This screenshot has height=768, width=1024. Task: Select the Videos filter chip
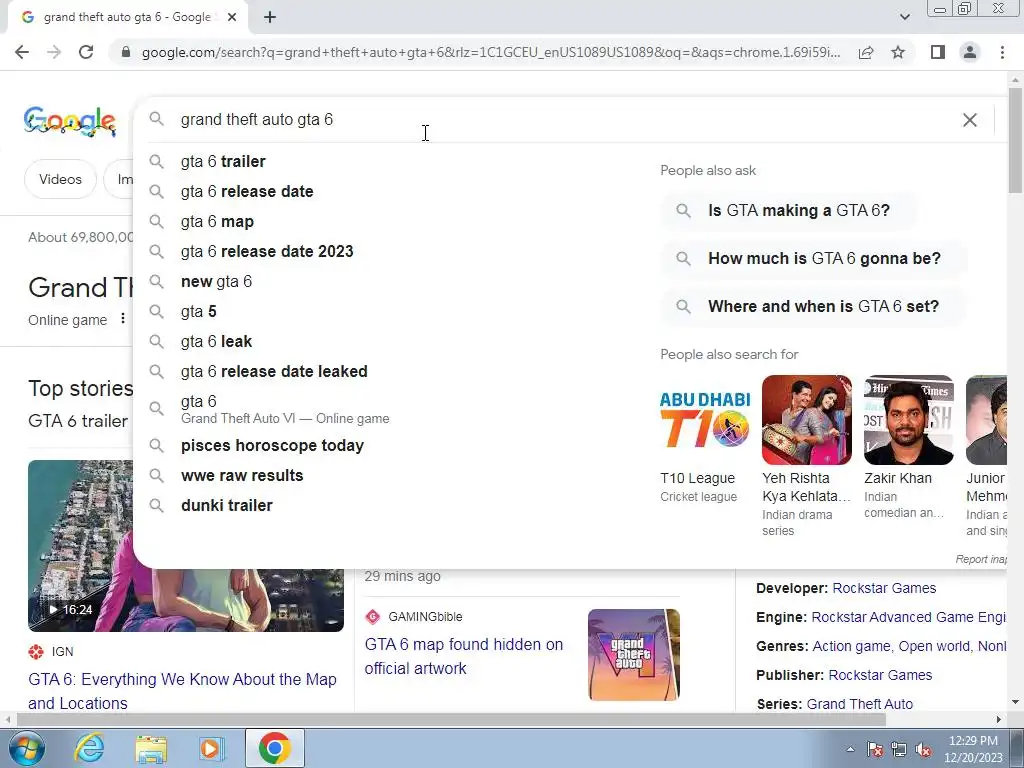click(60, 179)
